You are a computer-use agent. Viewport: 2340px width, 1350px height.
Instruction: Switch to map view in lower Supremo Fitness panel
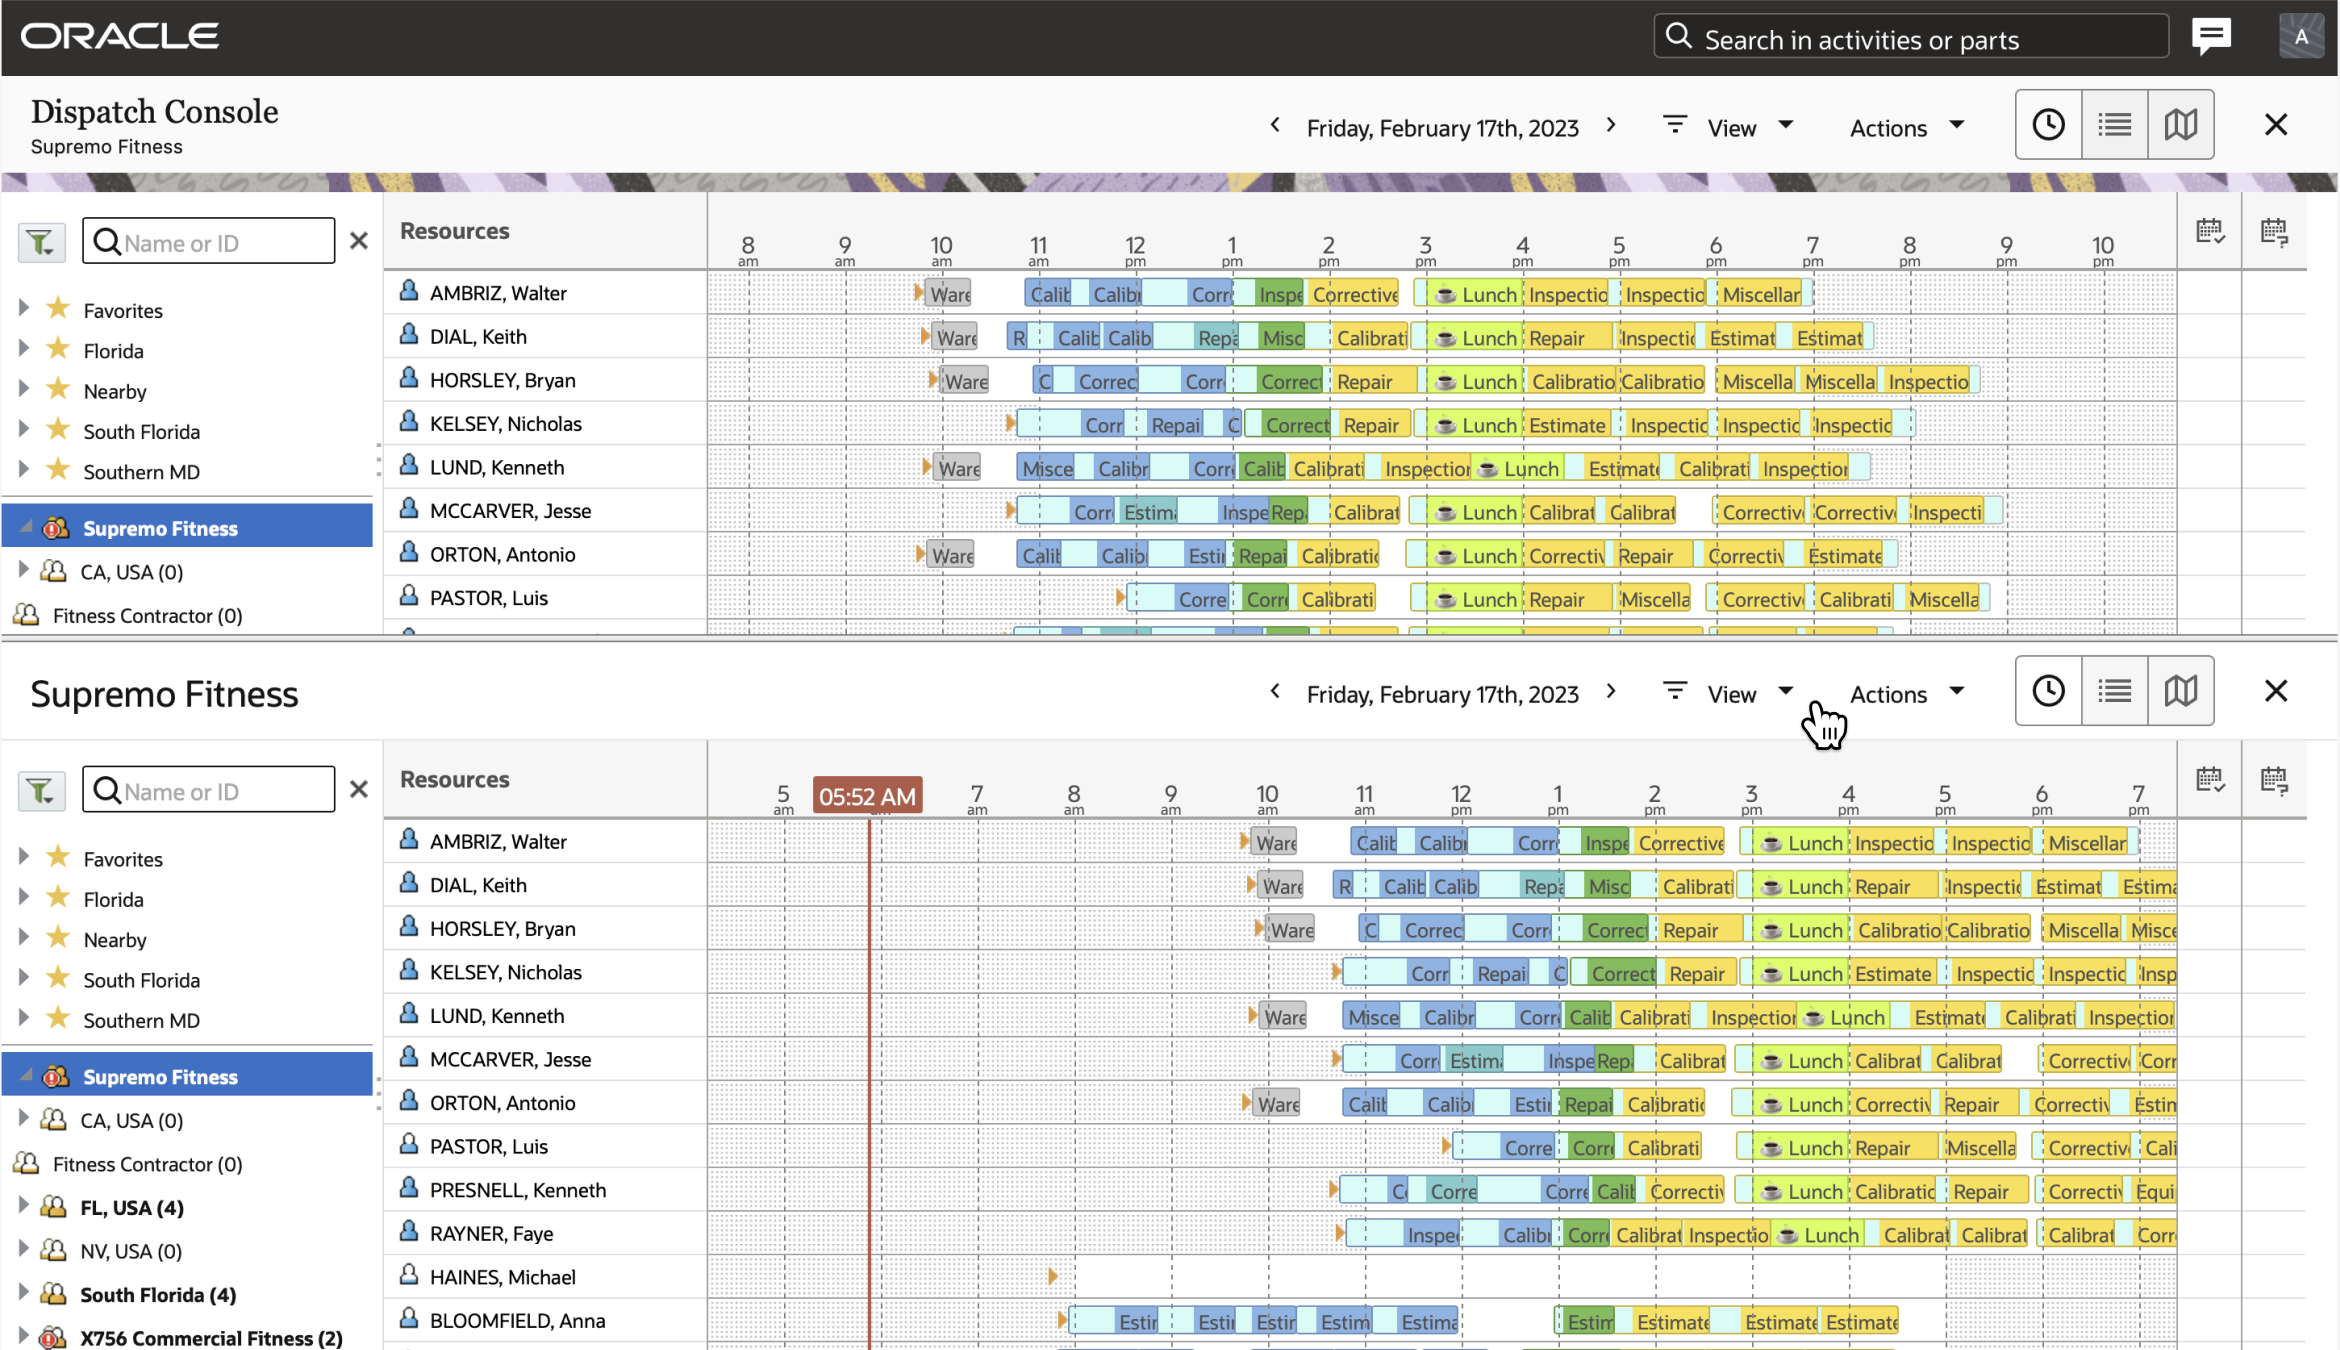tap(2181, 691)
